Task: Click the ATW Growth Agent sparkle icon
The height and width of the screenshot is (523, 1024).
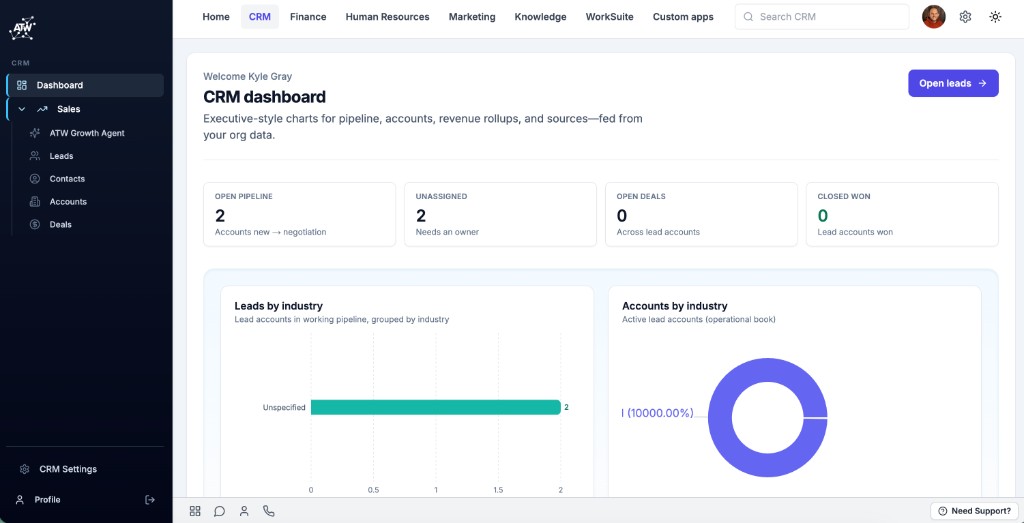Action: [x=35, y=133]
